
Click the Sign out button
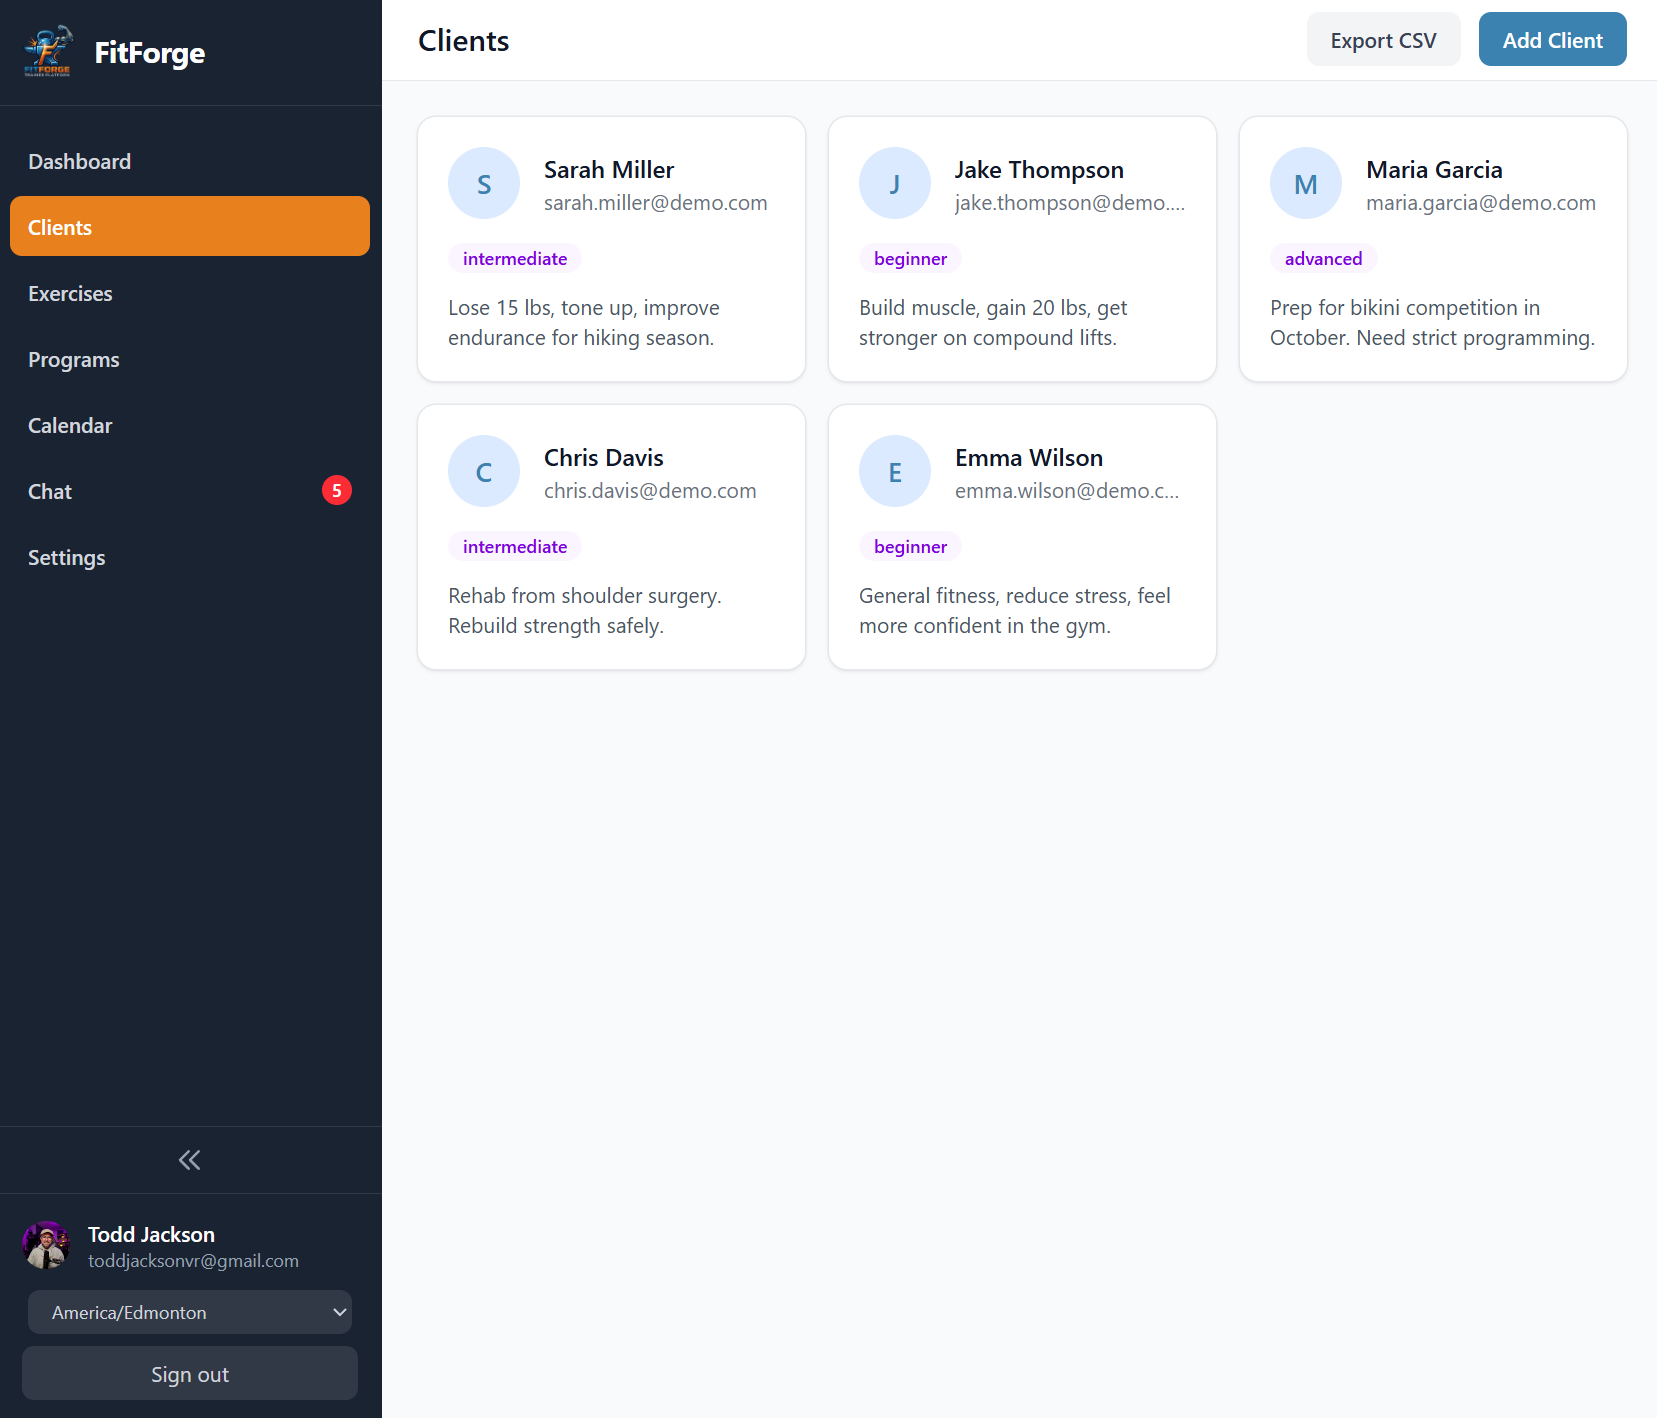(x=189, y=1373)
